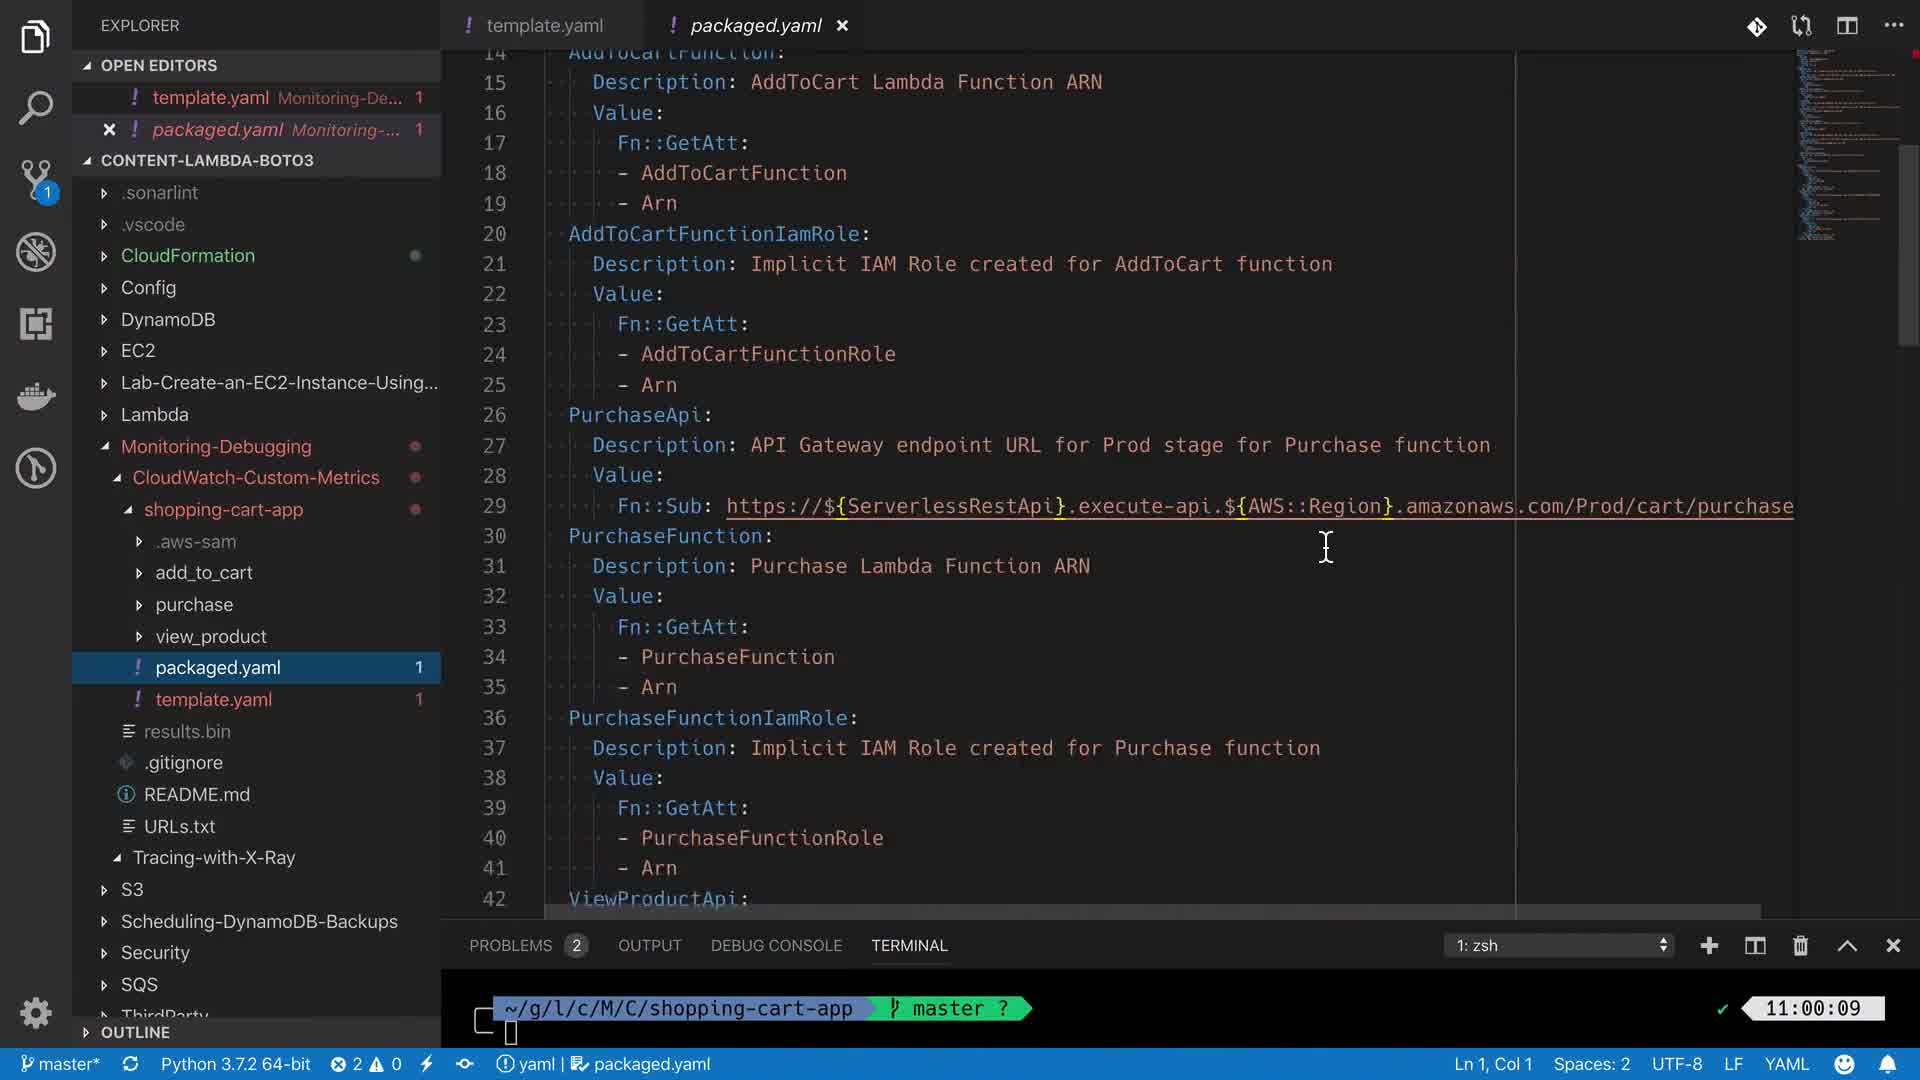1920x1080 pixels.
Task: Open the Debug view in activity bar
Action: [36, 252]
